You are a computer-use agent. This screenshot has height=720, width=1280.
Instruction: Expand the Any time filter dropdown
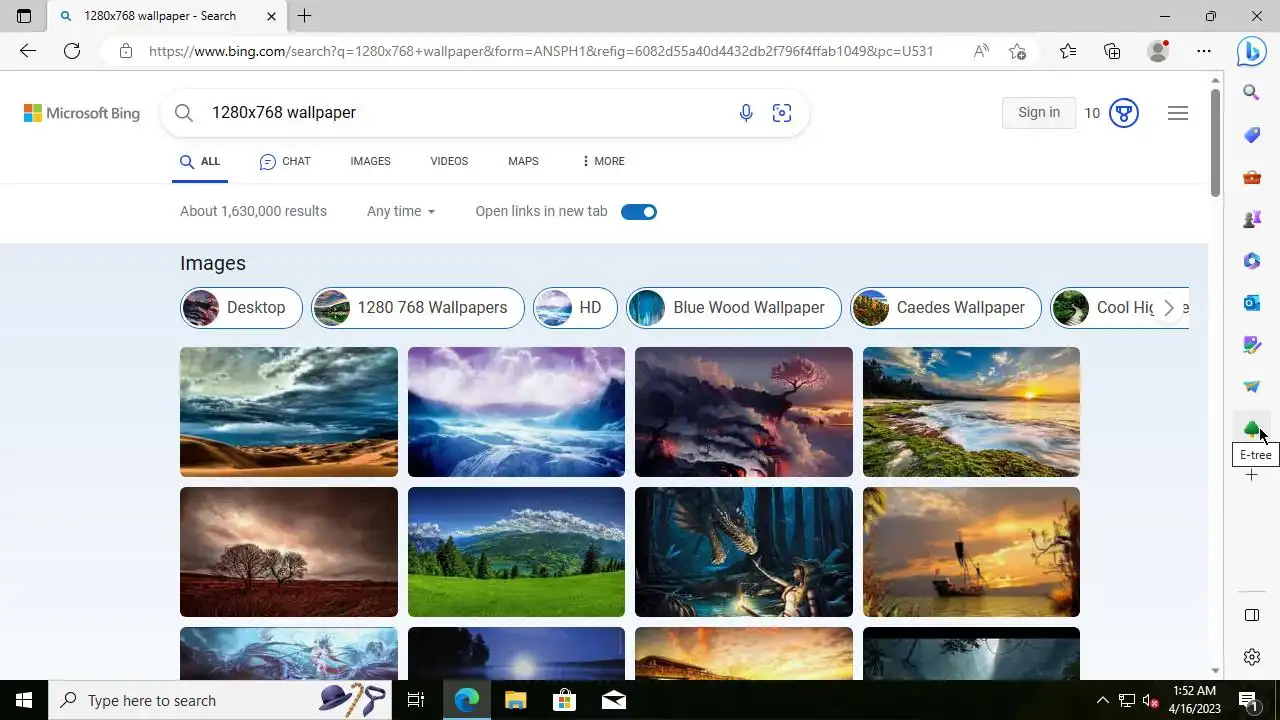pyautogui.click(x=401, y=211)
